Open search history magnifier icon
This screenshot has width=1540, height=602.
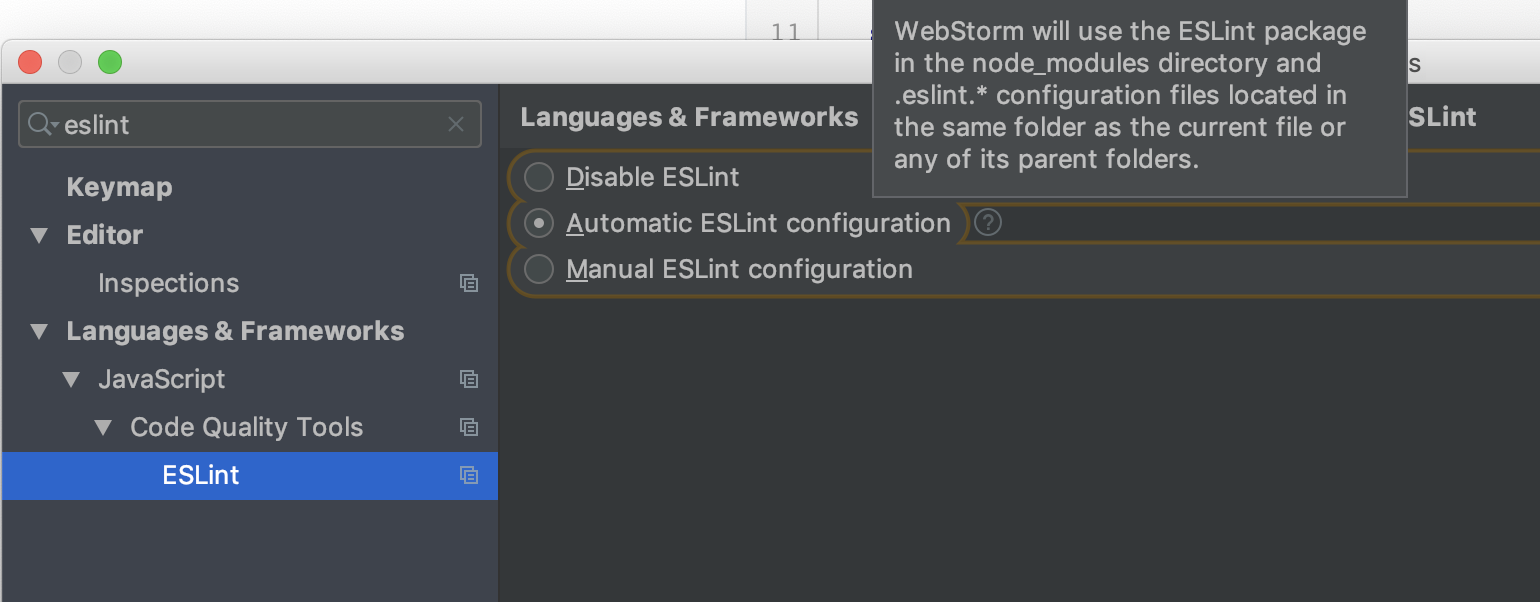(x=42, y=124)
